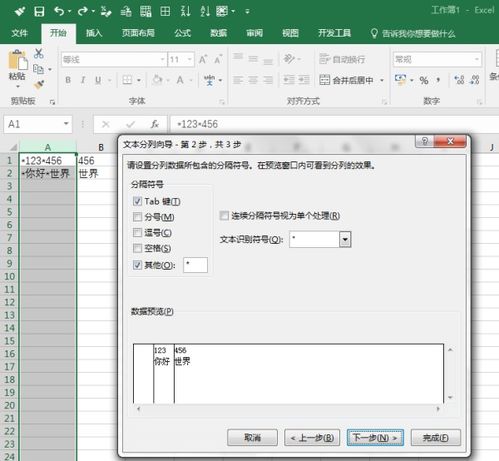499x461 pixels.
Task: Click the Paste clipboard icon
Action: coord(17,60)
